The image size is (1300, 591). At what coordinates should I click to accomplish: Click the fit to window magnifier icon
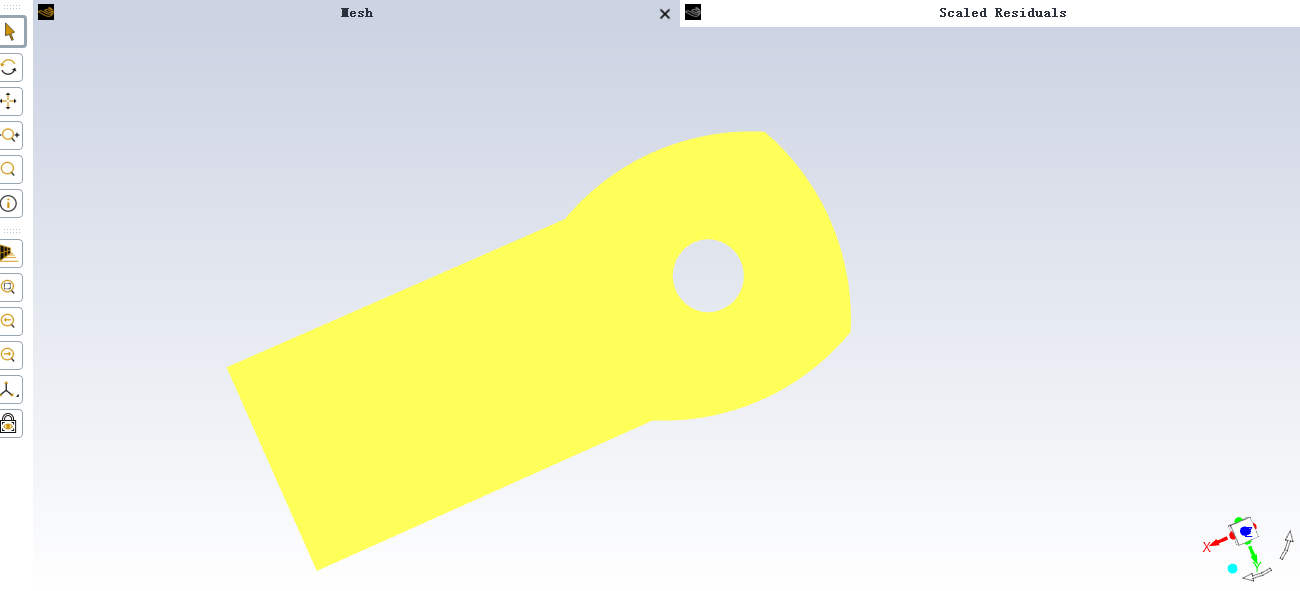click(10, 287)
